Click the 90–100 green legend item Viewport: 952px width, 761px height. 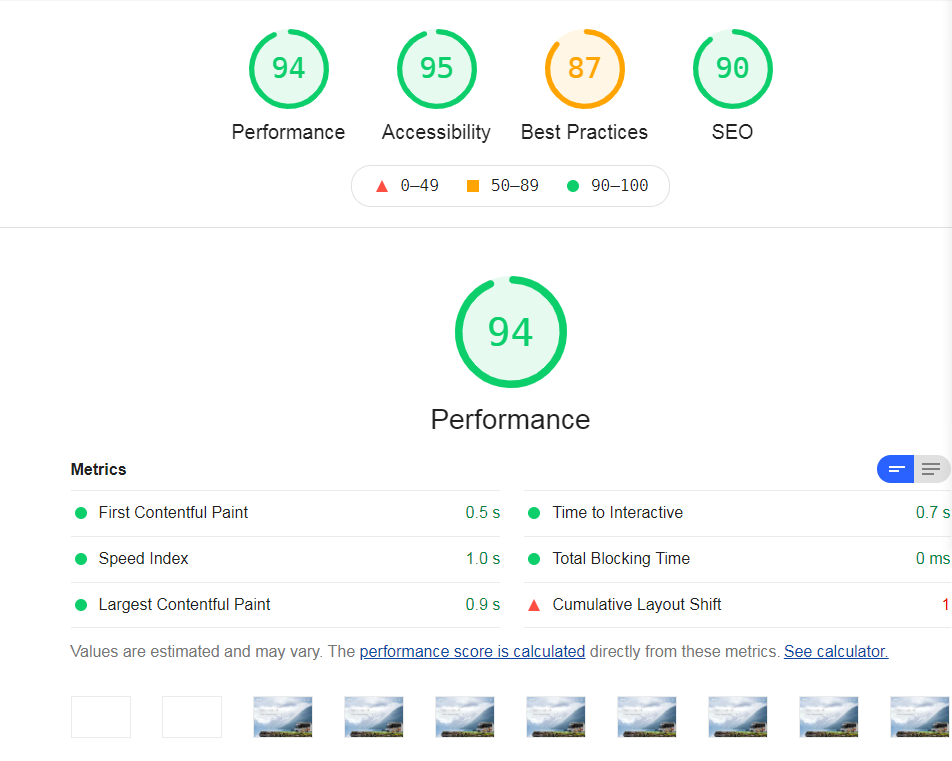(x=608, y=186)
